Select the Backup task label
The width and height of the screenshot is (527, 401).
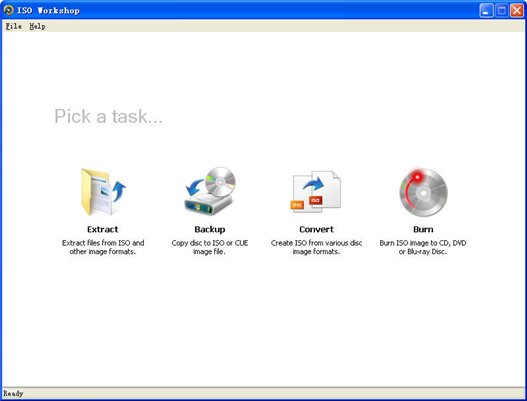point(210,229)
